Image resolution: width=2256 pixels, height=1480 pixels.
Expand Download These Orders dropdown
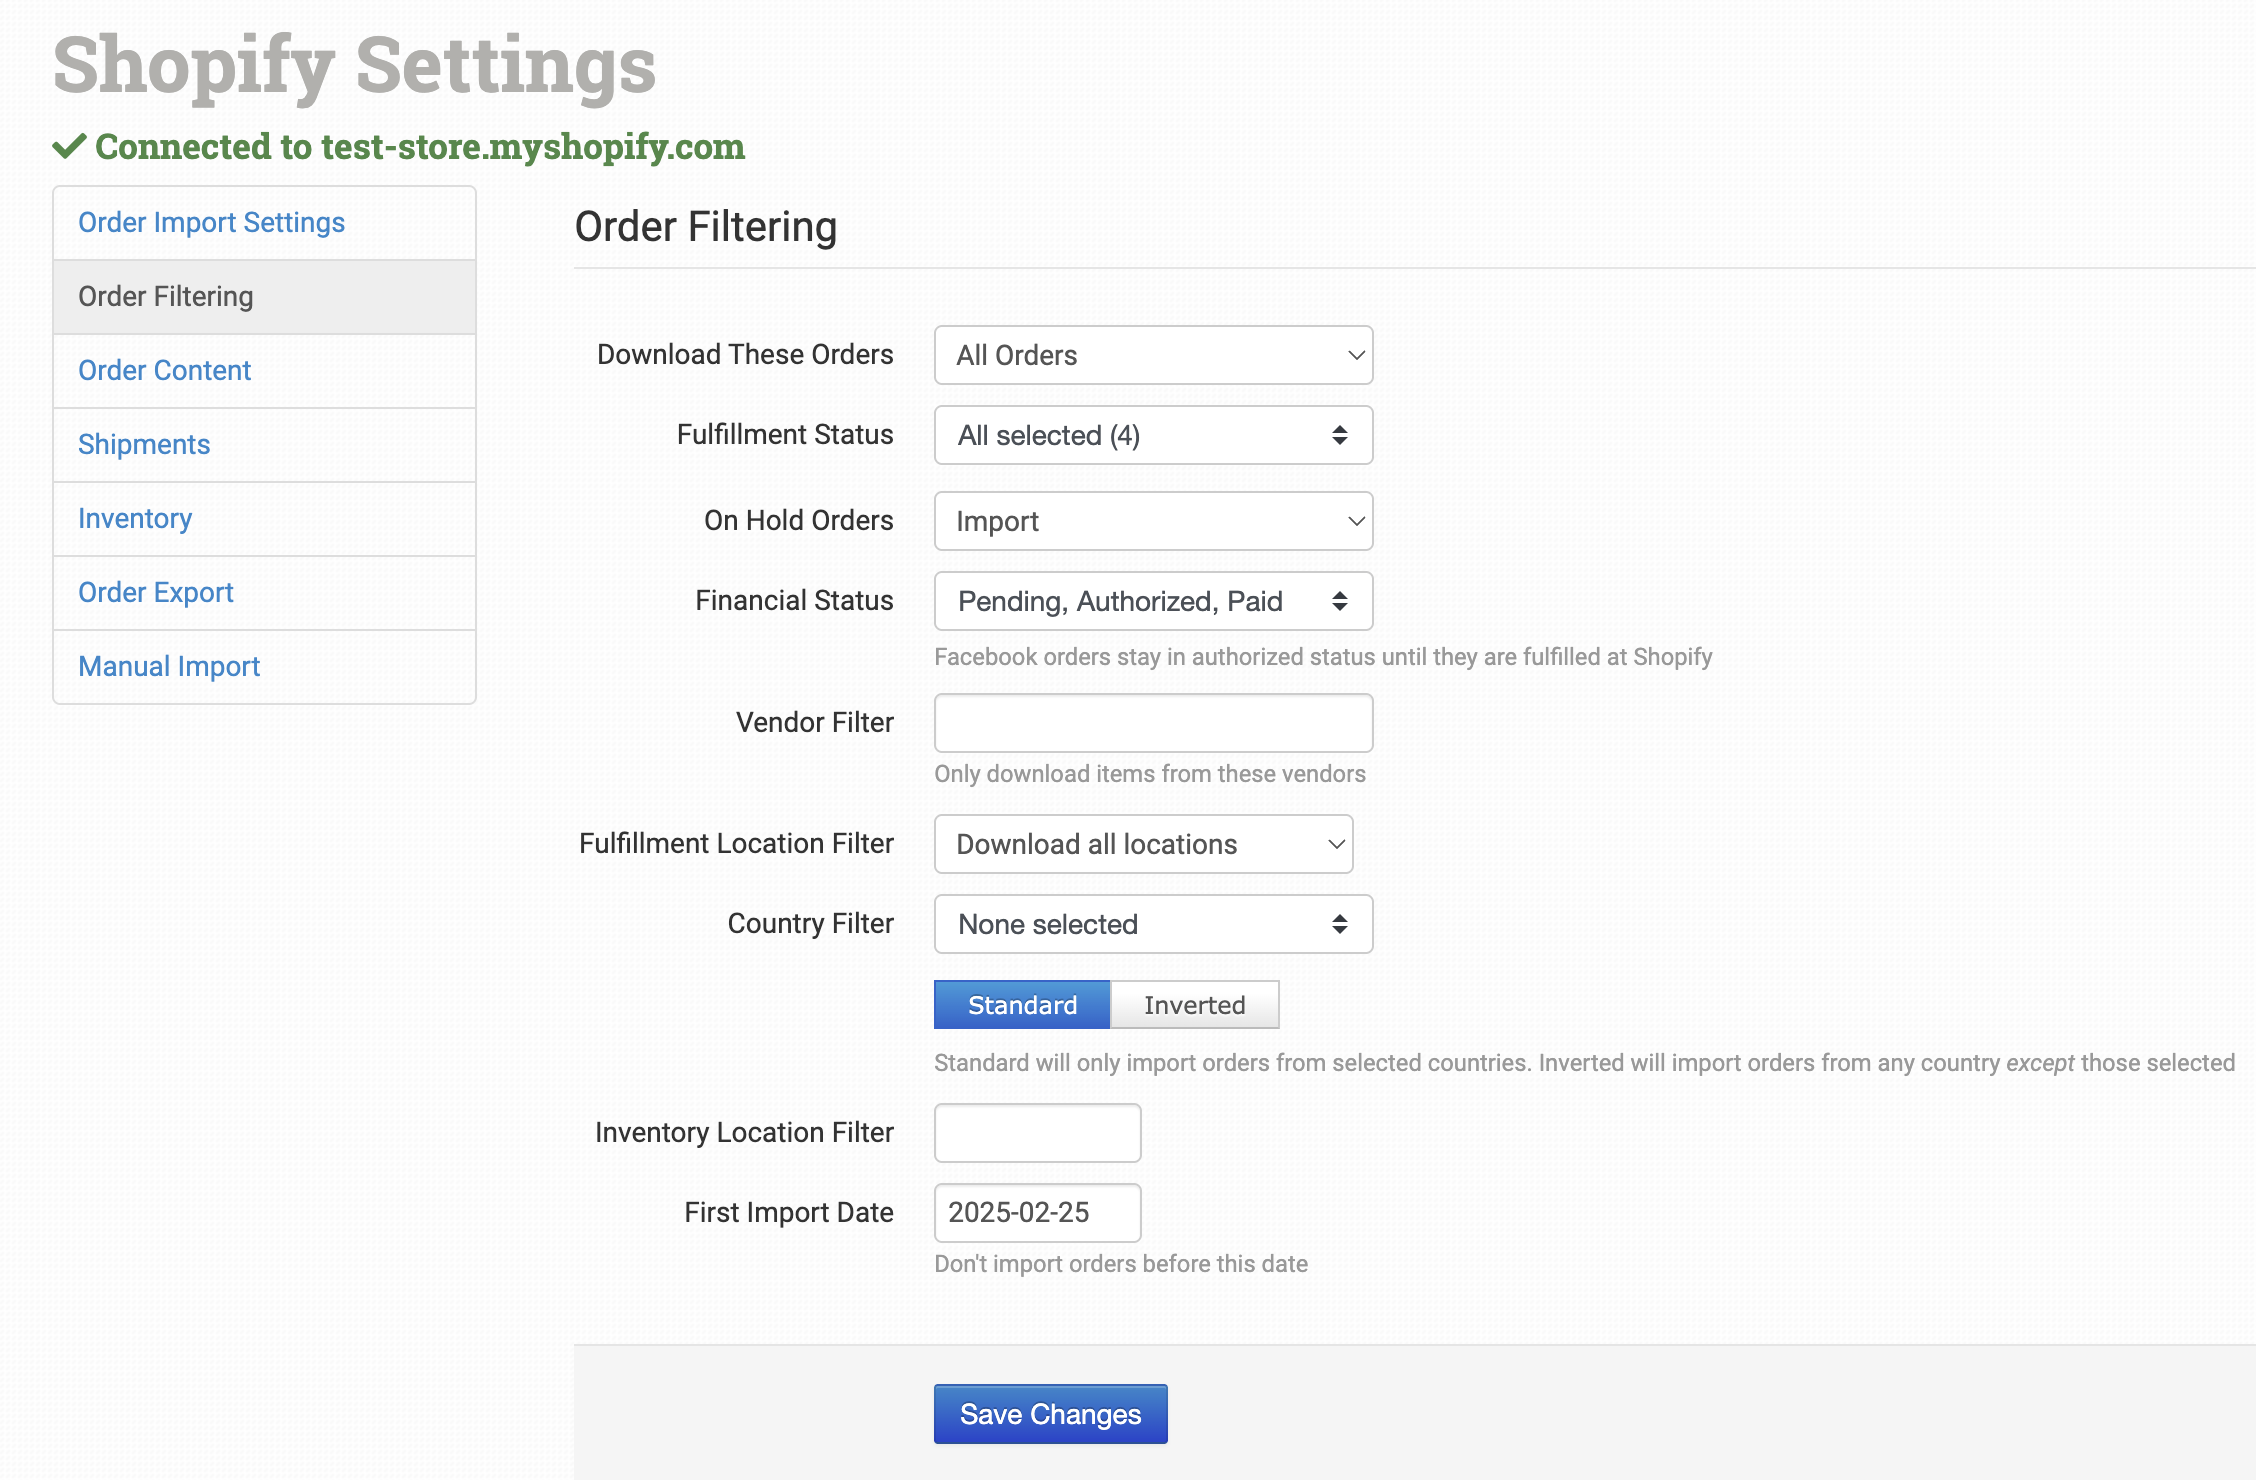[1153, 355]
